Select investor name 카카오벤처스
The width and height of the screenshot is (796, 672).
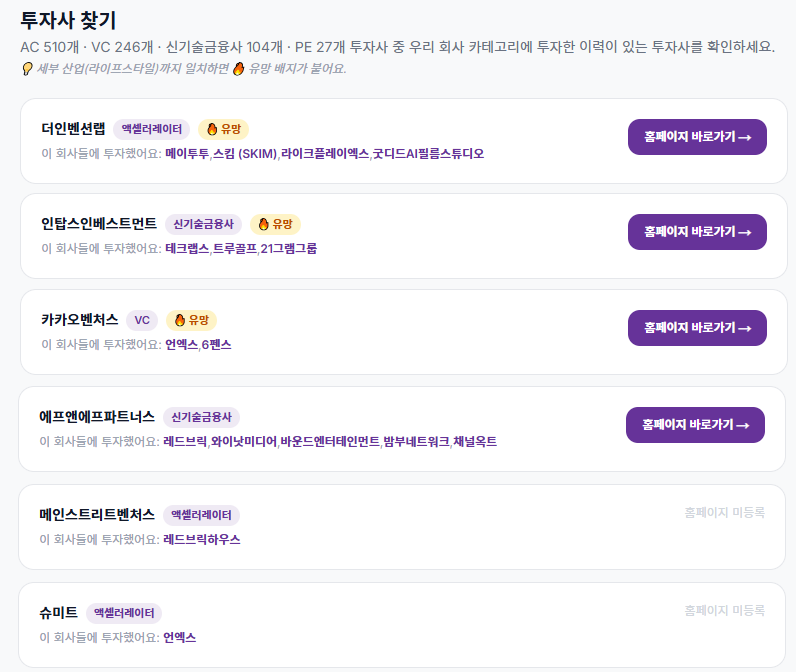pos(80,320)
